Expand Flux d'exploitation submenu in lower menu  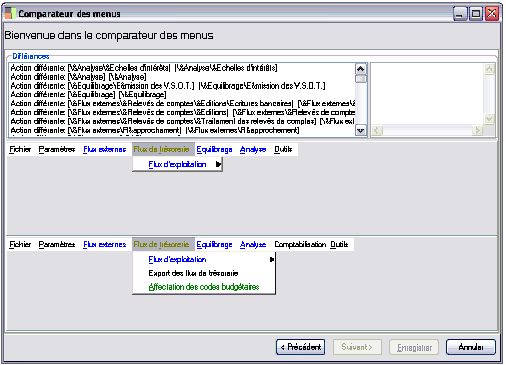click(204, 259)
